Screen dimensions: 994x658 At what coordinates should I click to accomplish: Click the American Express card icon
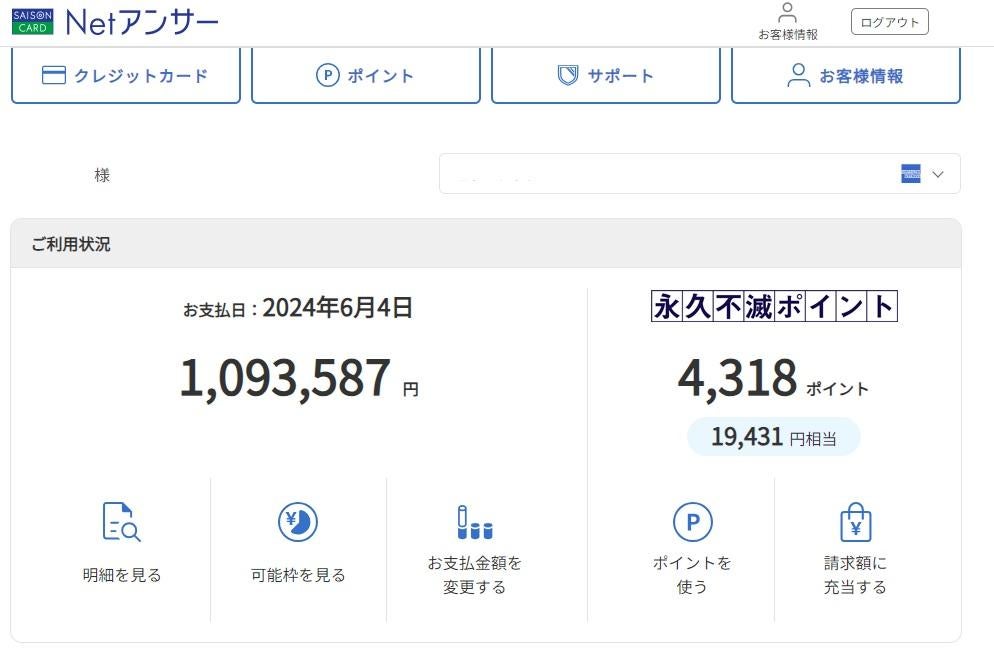(910, 174)
